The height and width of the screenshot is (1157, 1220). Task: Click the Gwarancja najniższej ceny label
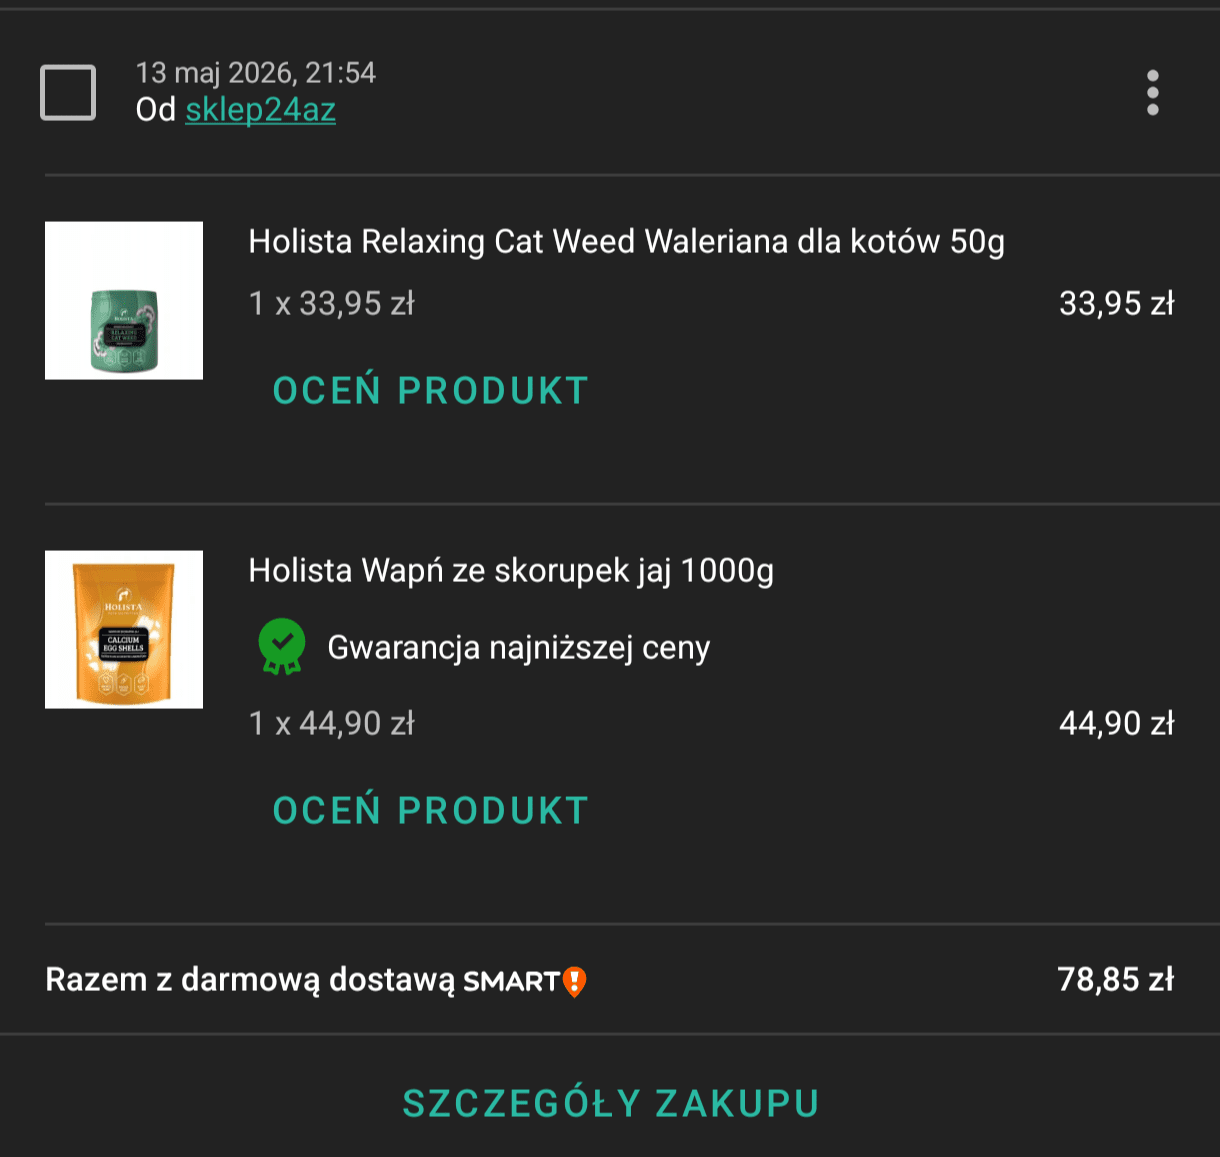[x=519, y=648]
